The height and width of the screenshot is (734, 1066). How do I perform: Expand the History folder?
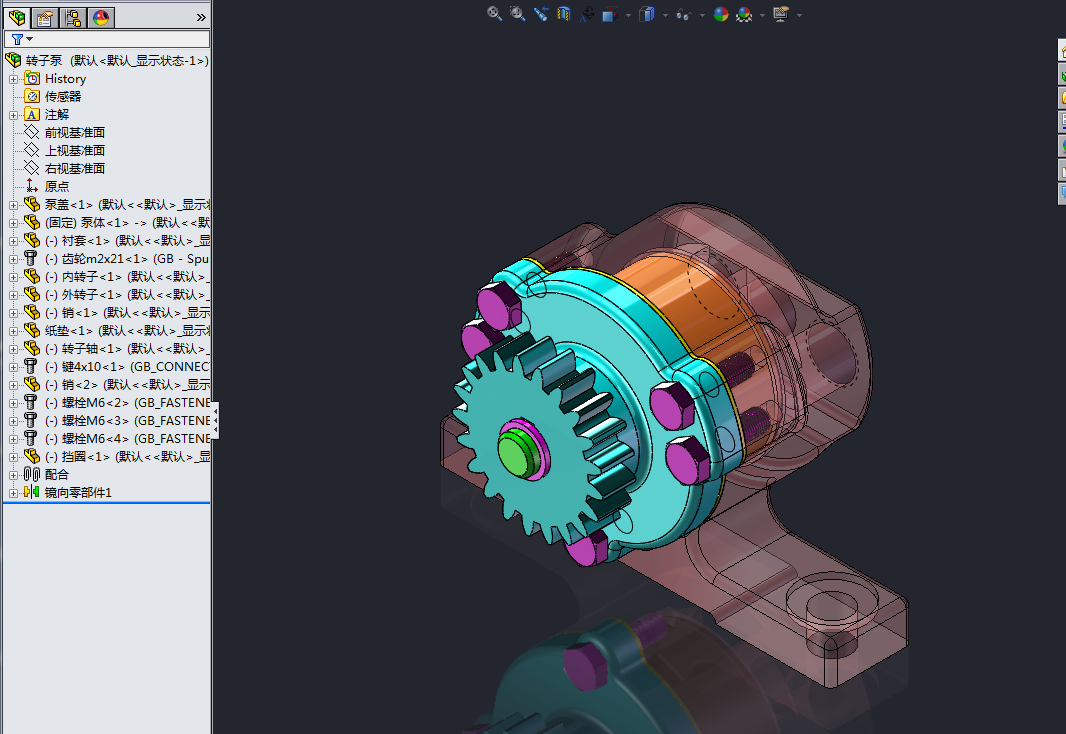13,80
